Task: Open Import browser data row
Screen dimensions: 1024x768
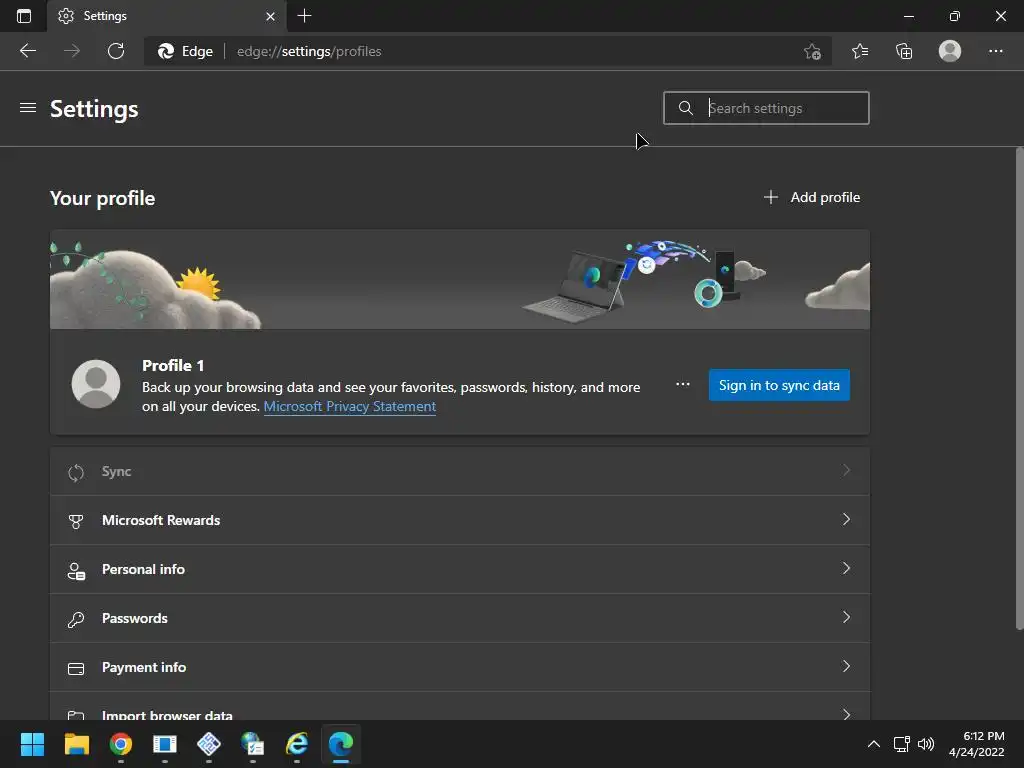Action: point(460,707)
